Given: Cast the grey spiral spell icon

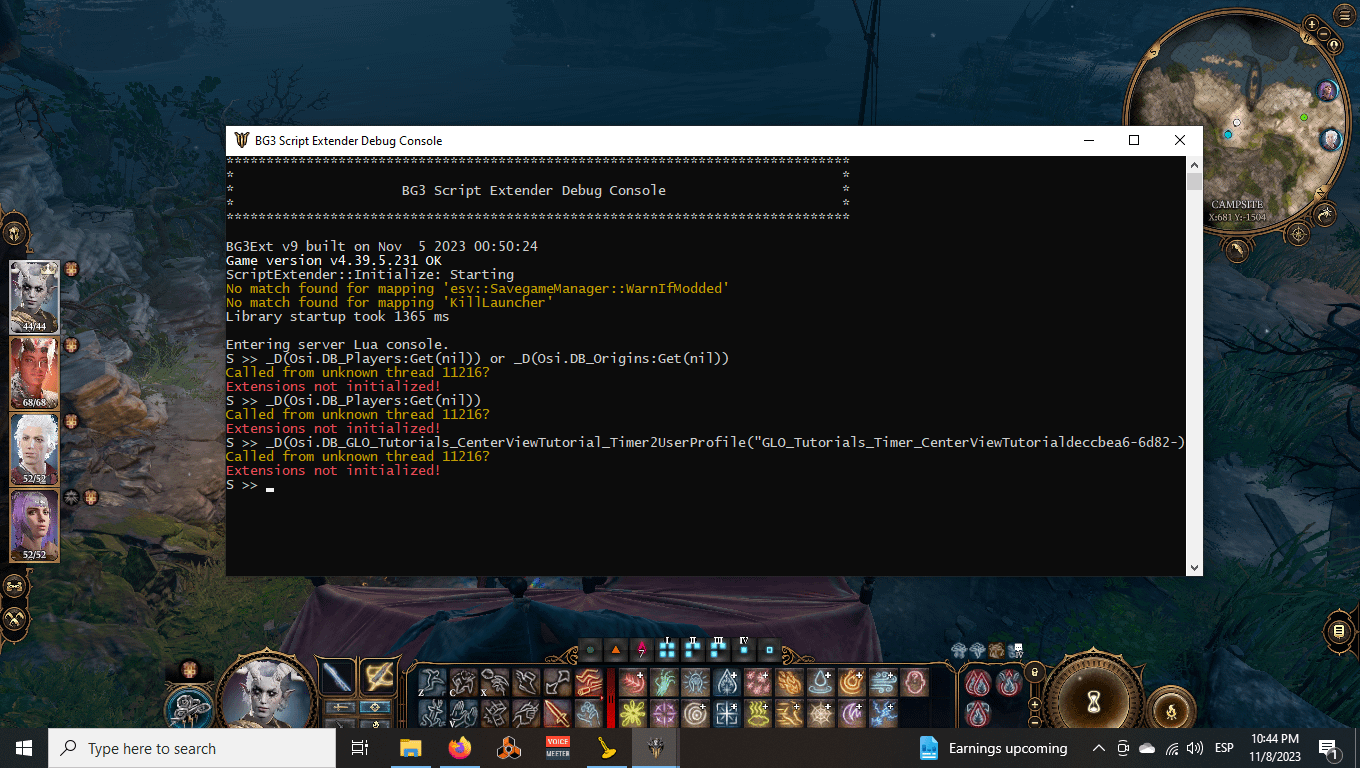Looking at the screenshot, I should click(x=696, y=713).
